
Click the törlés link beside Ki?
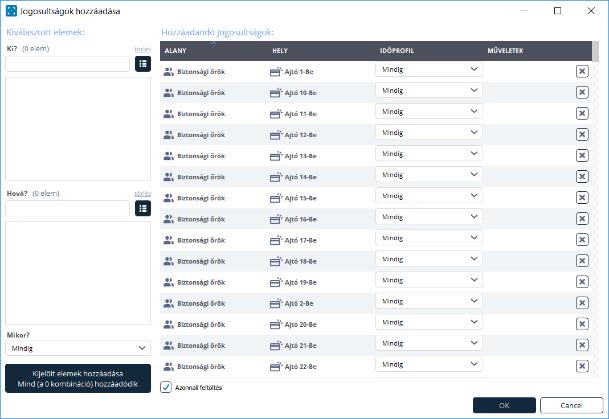pos(143,49)
